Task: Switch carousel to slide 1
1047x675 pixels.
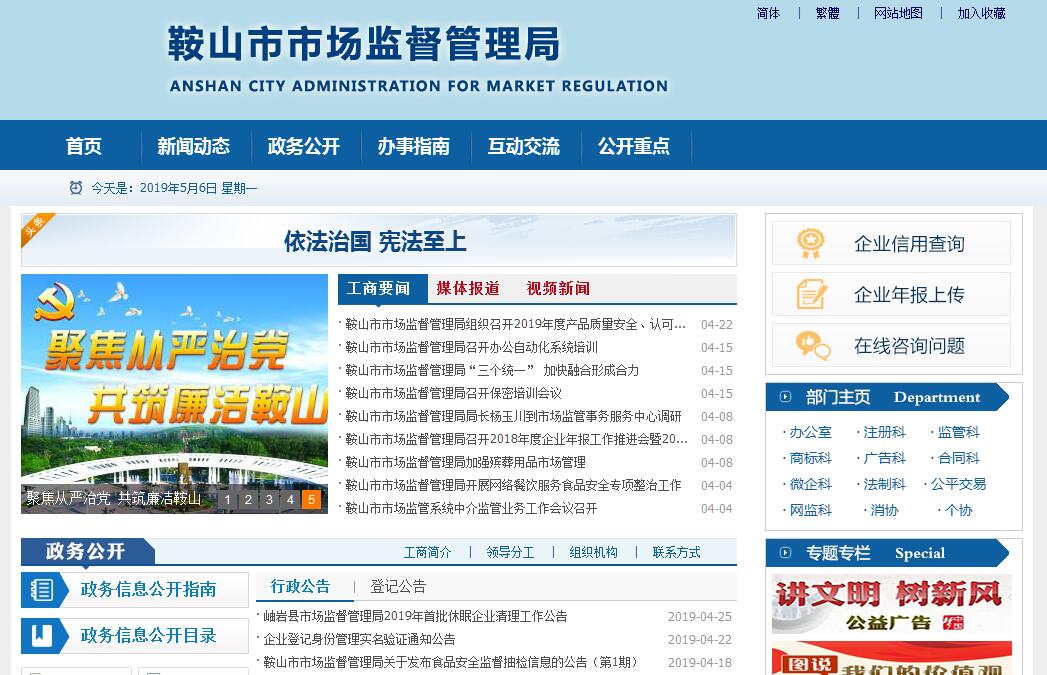Action: point(228,499)
